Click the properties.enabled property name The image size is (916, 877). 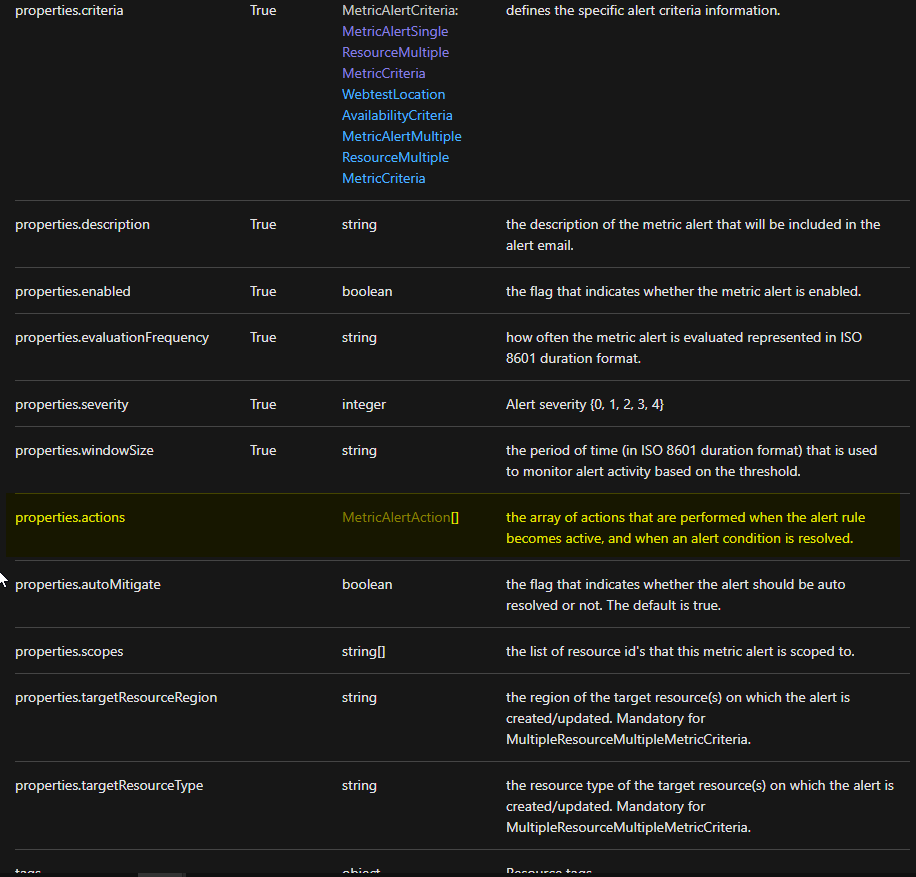click(73, 290)
